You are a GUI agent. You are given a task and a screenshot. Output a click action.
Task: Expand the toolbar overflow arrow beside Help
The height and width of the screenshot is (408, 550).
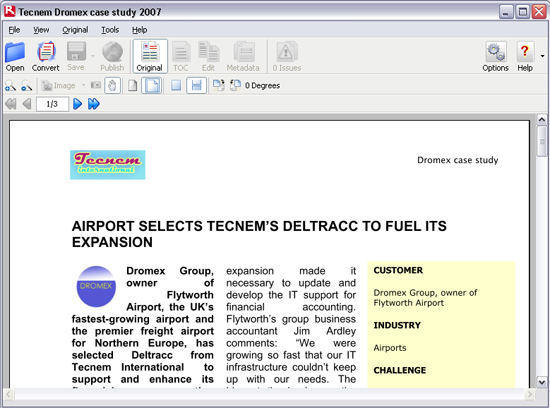point(543,56)
